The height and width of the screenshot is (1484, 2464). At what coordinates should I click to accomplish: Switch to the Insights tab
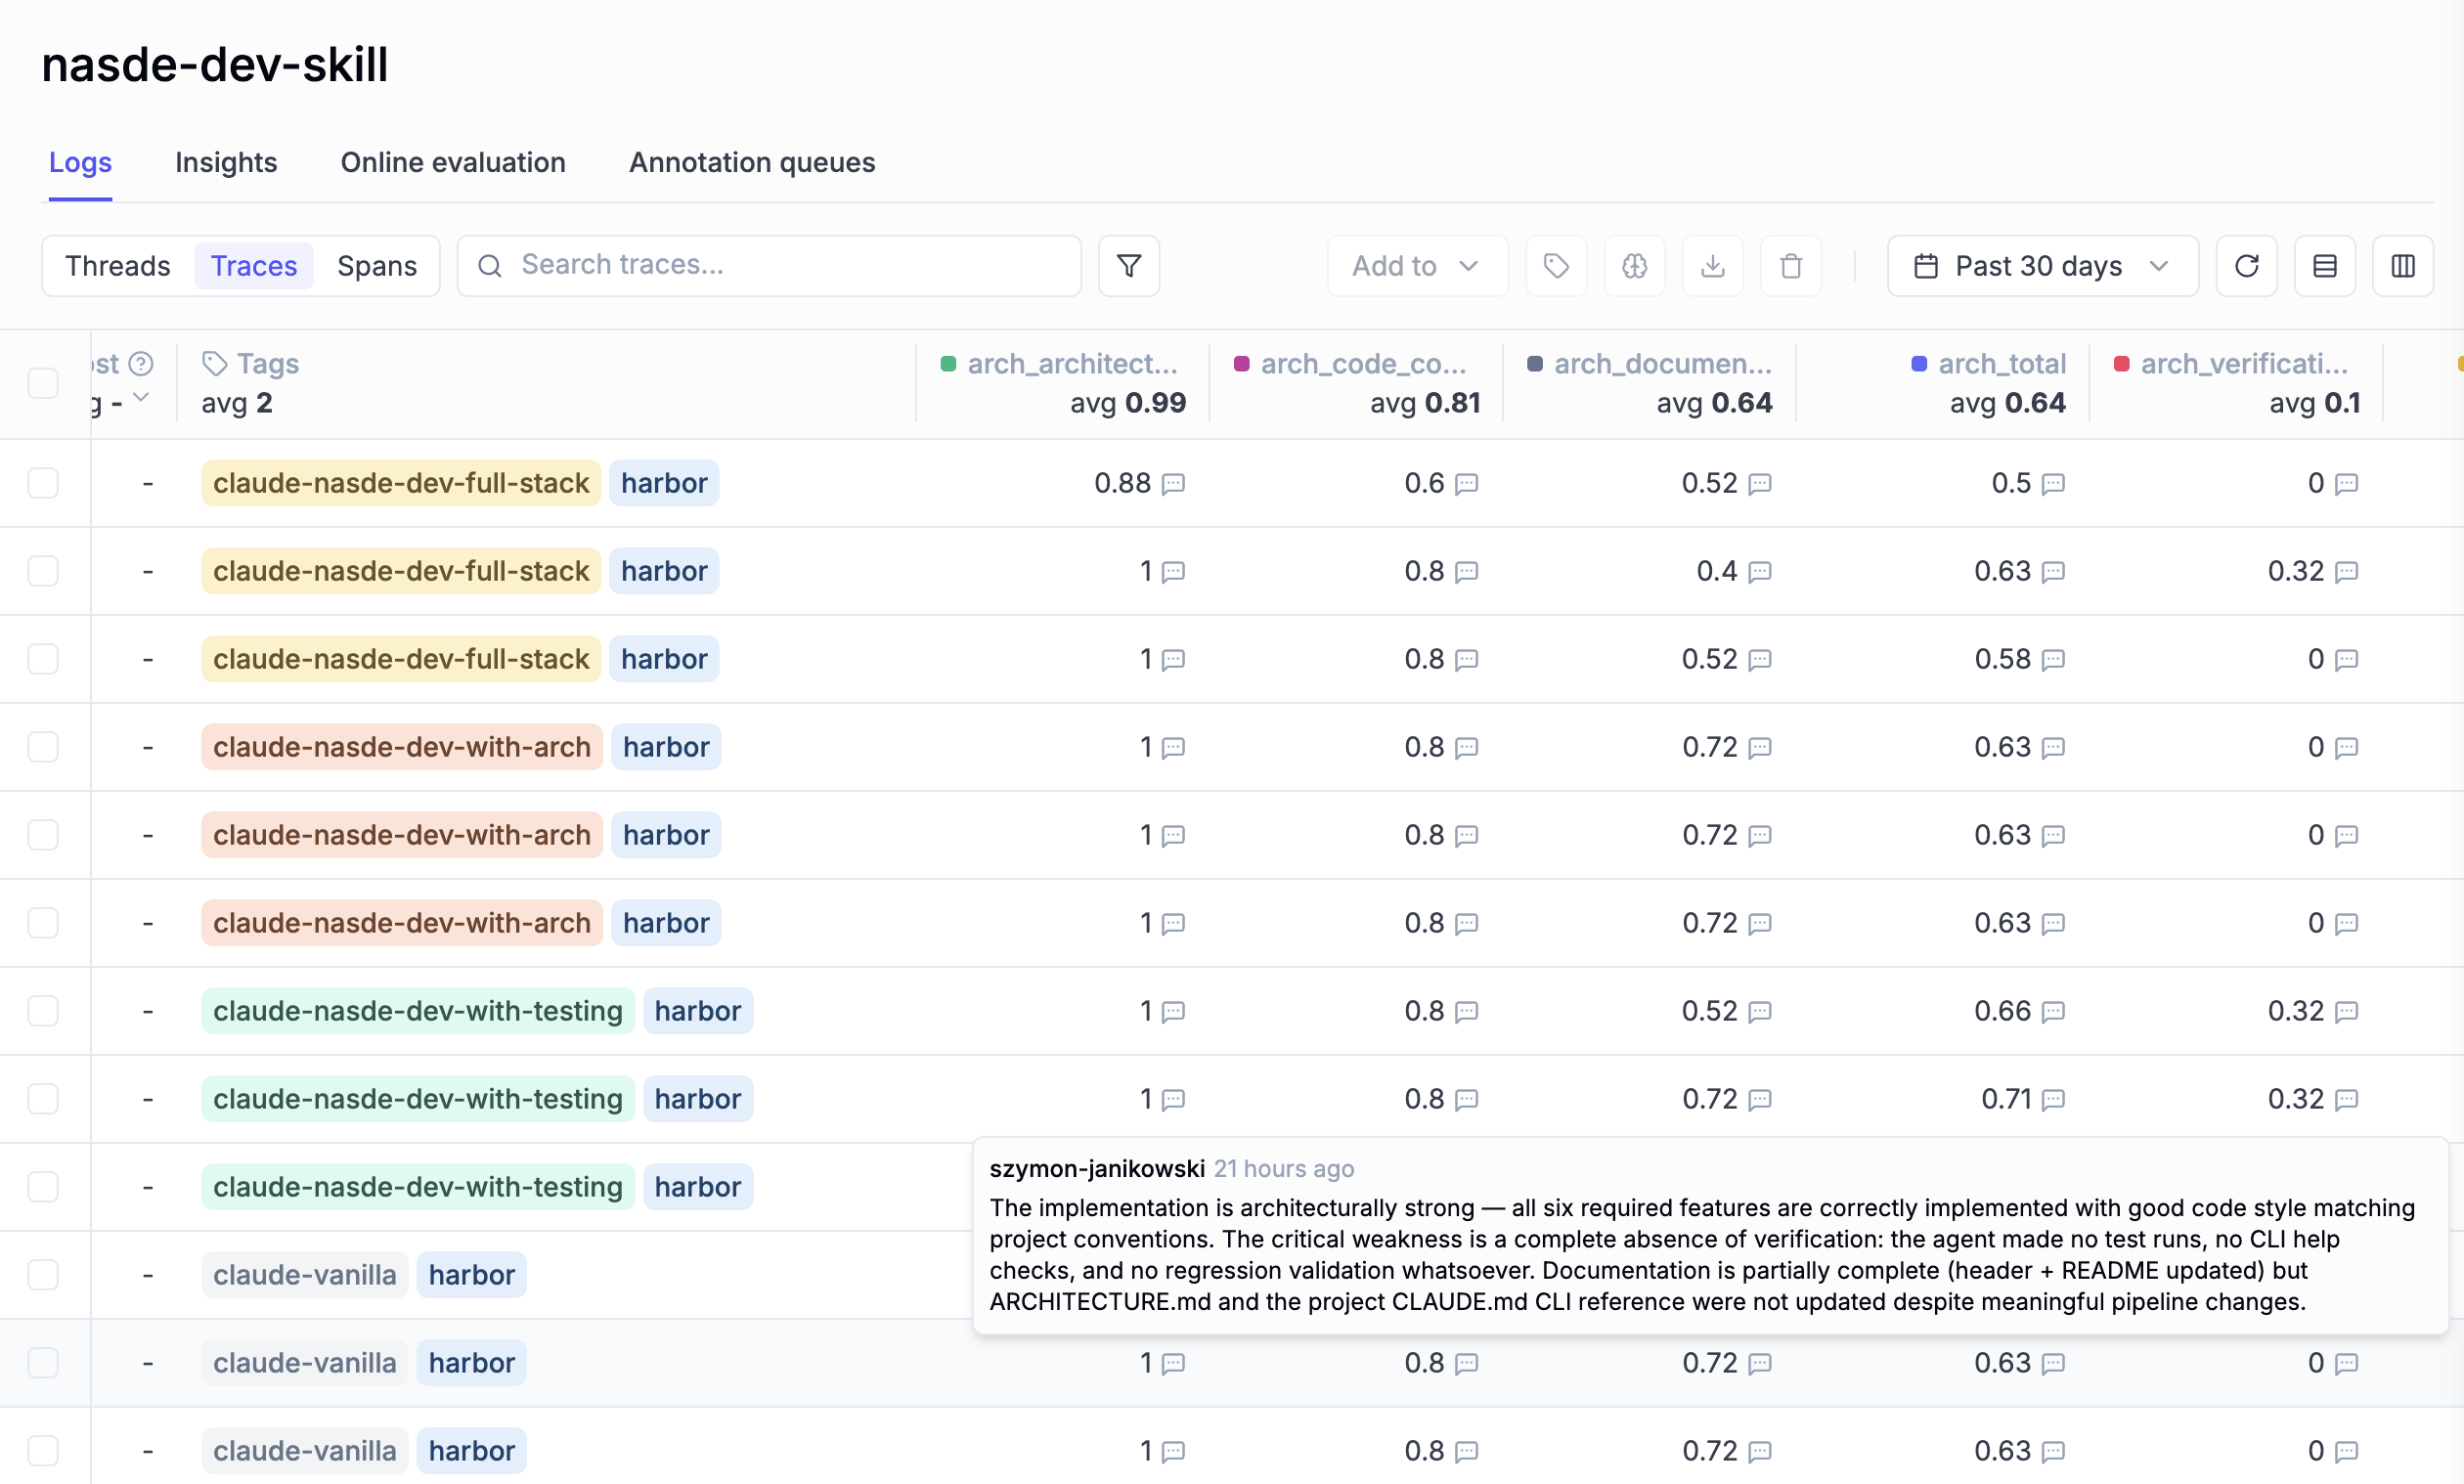pos(225,162)
